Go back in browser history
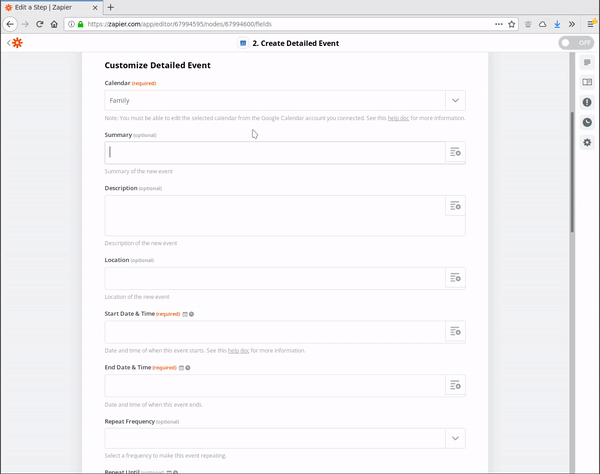This screenshot has height=474, width=600. click(10, 24)
